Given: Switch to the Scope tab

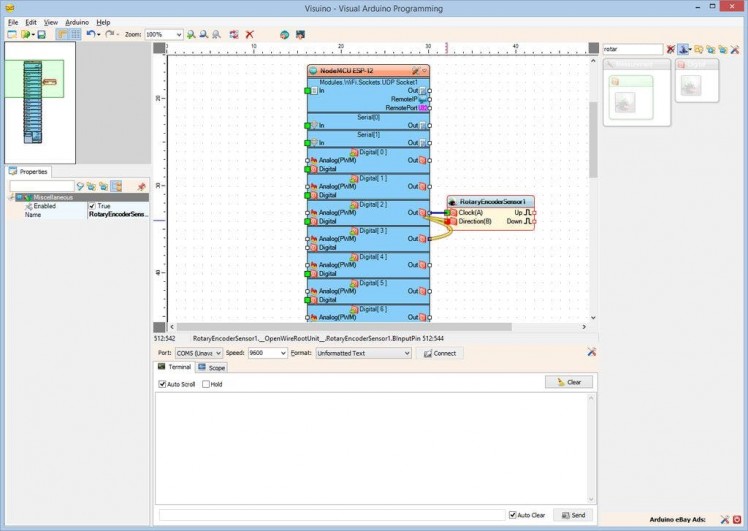Looking at the screenshot, I should [x=212, y=368].
